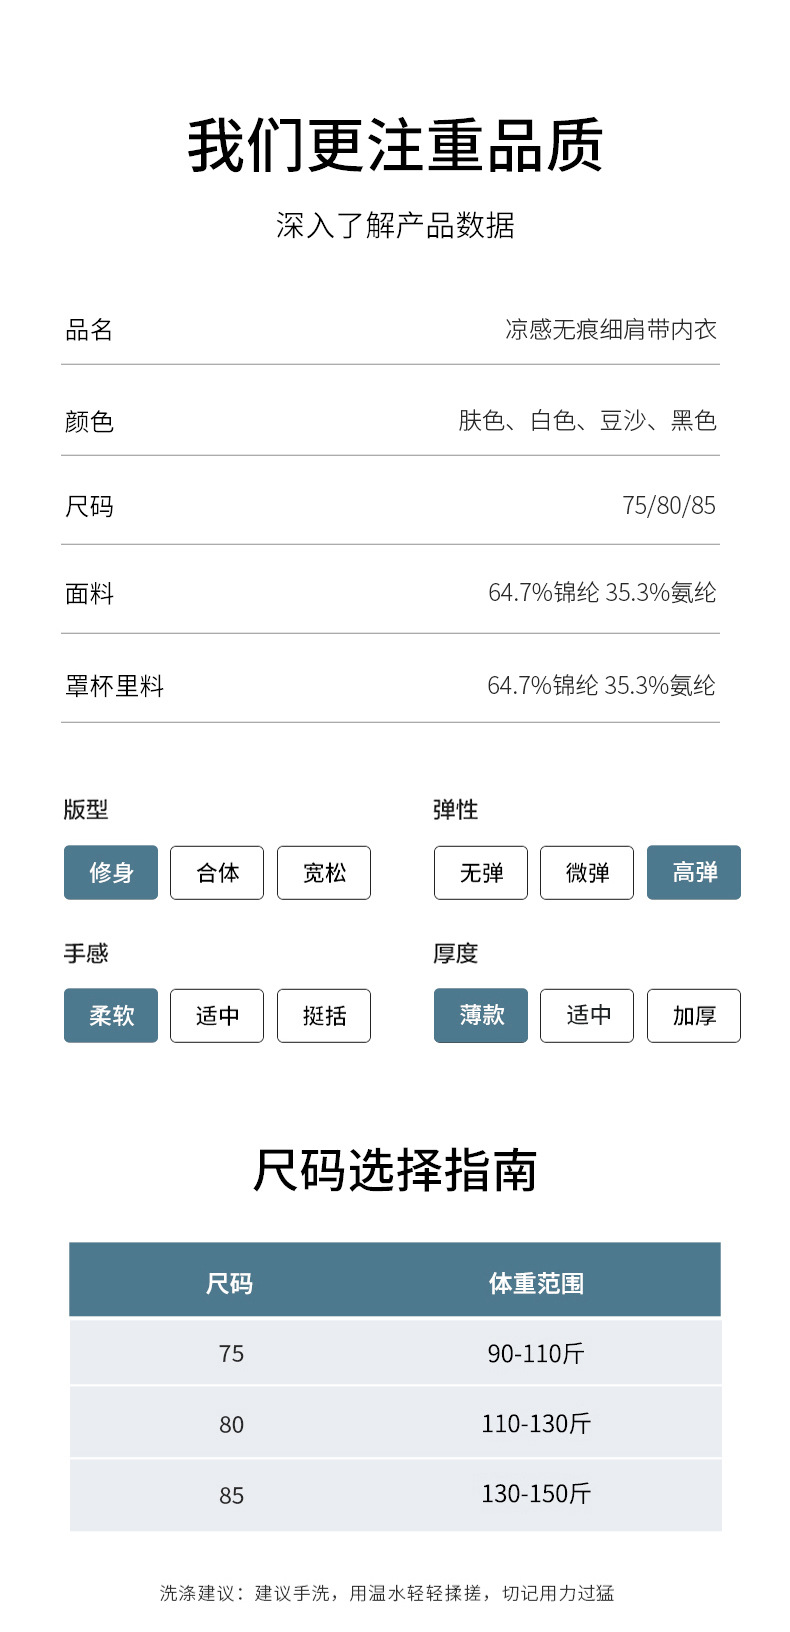Select 无弹 under elasticity

pyautogui.click(x=481, y=873)
